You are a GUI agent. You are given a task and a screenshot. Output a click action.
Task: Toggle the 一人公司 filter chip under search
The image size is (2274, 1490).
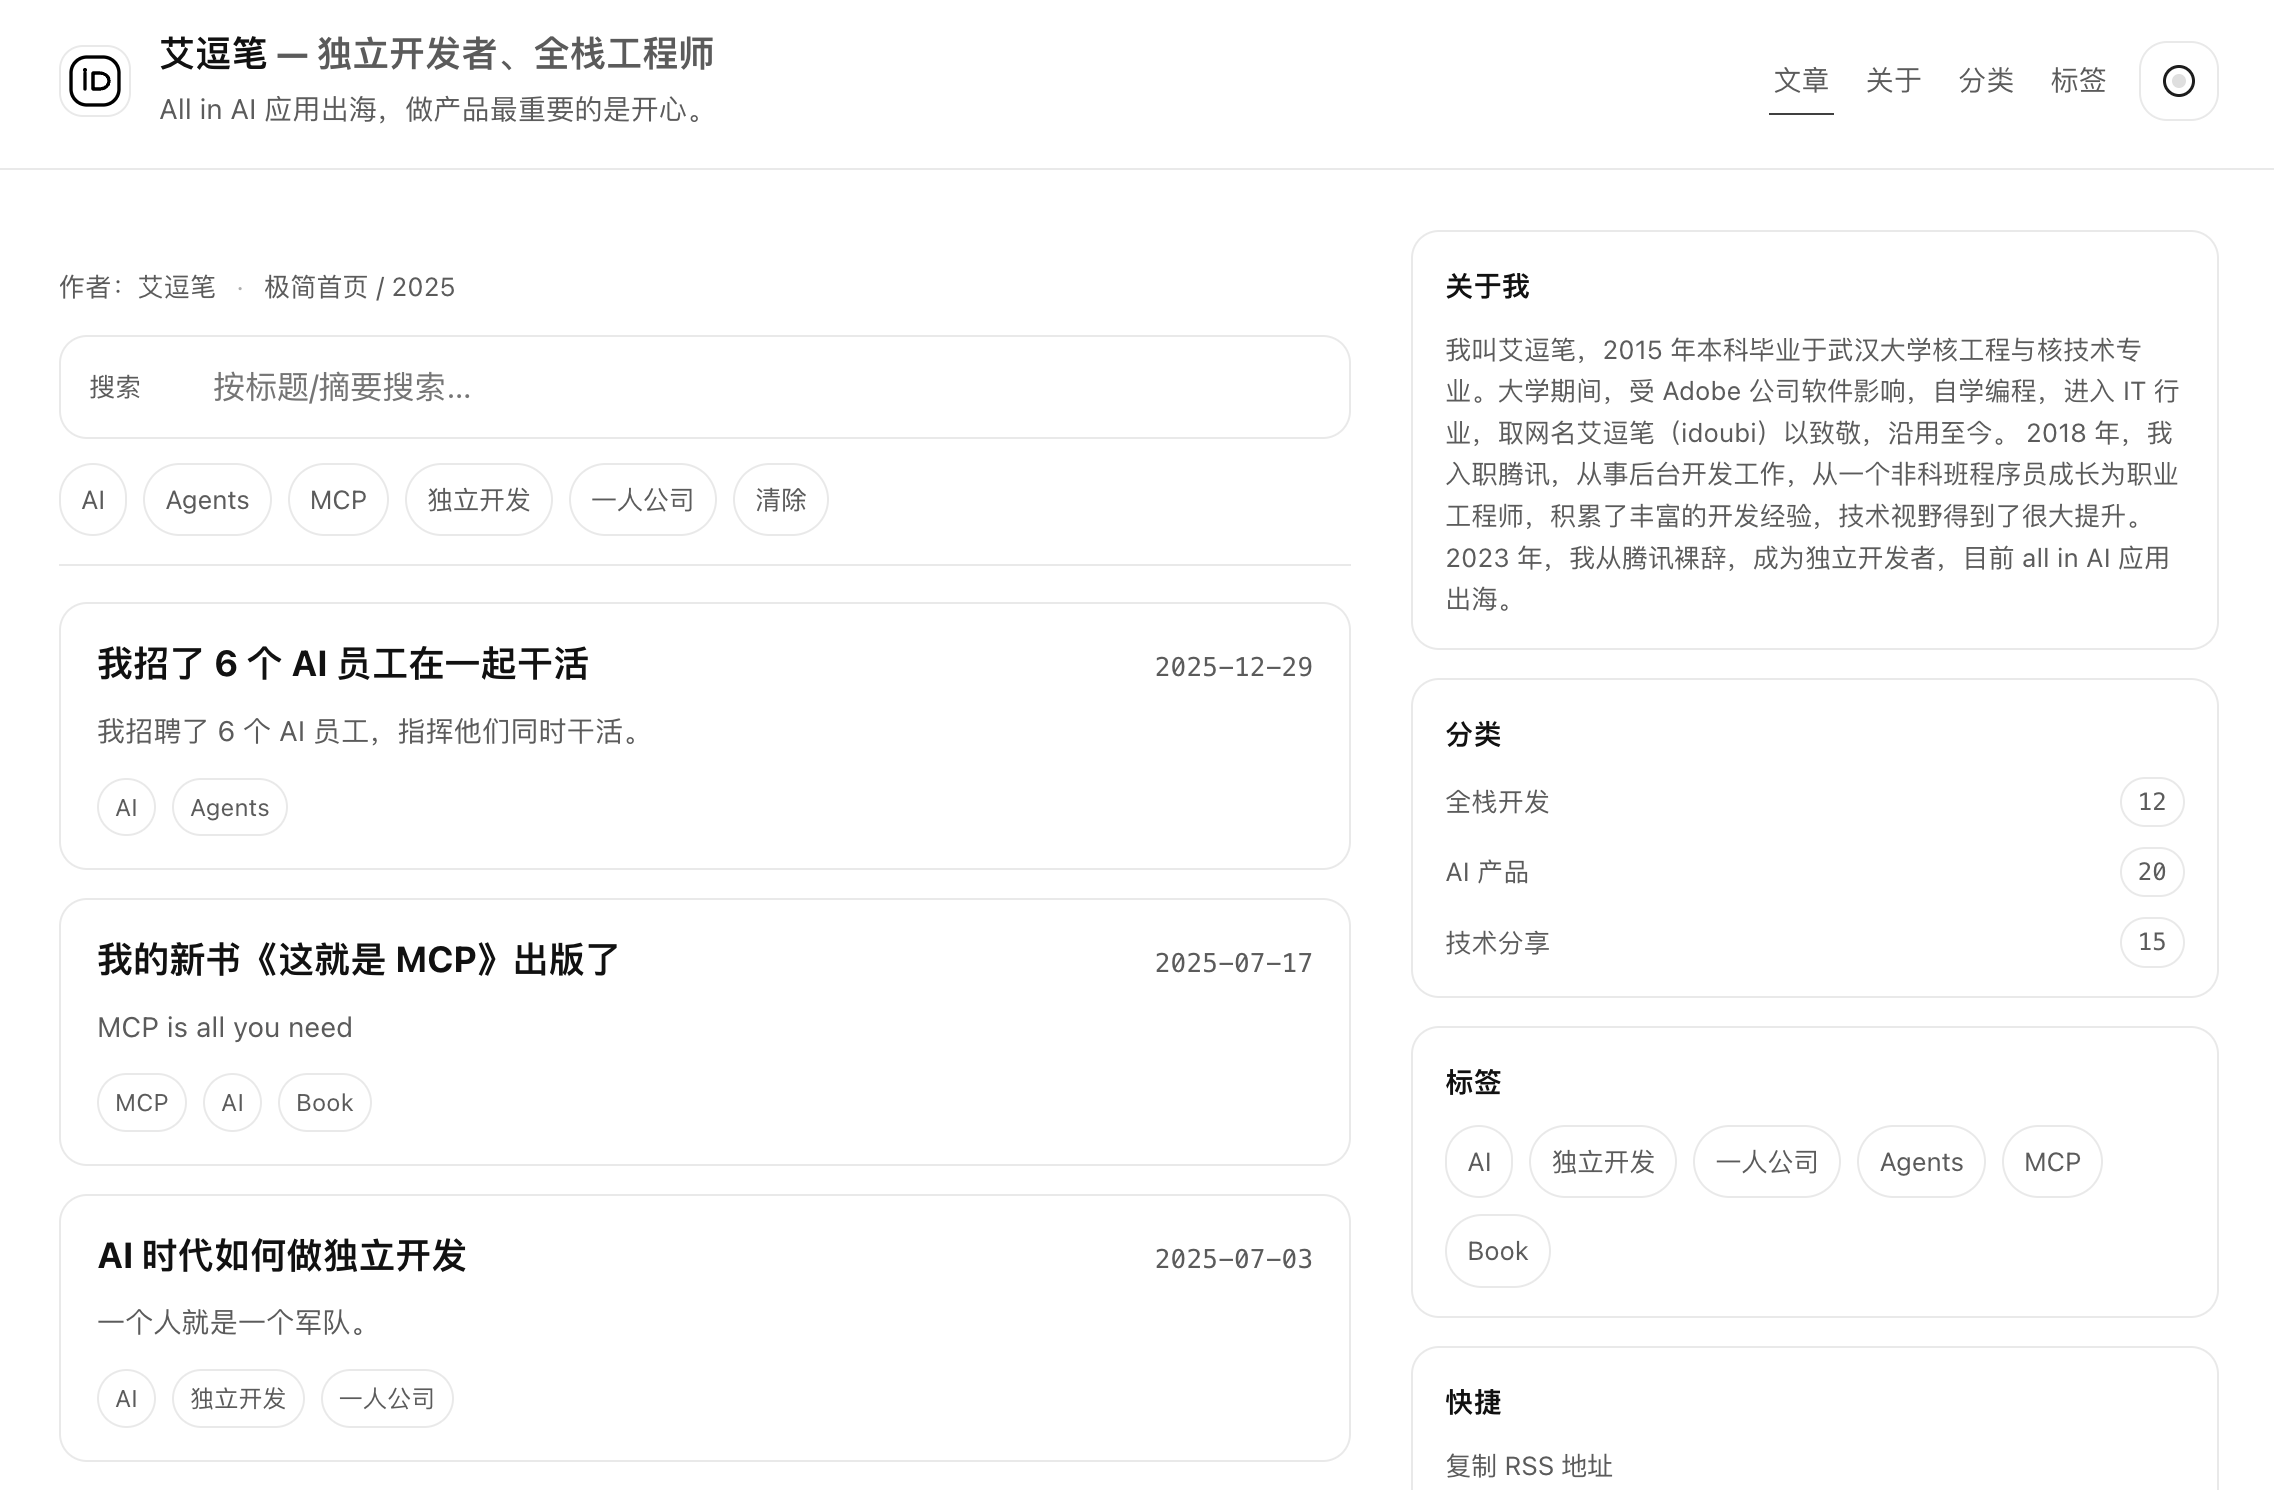642,500
